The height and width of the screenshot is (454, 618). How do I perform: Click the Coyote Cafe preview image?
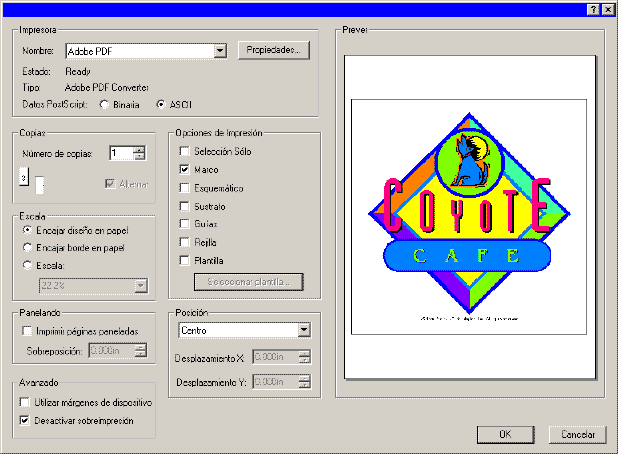point(469,217)
